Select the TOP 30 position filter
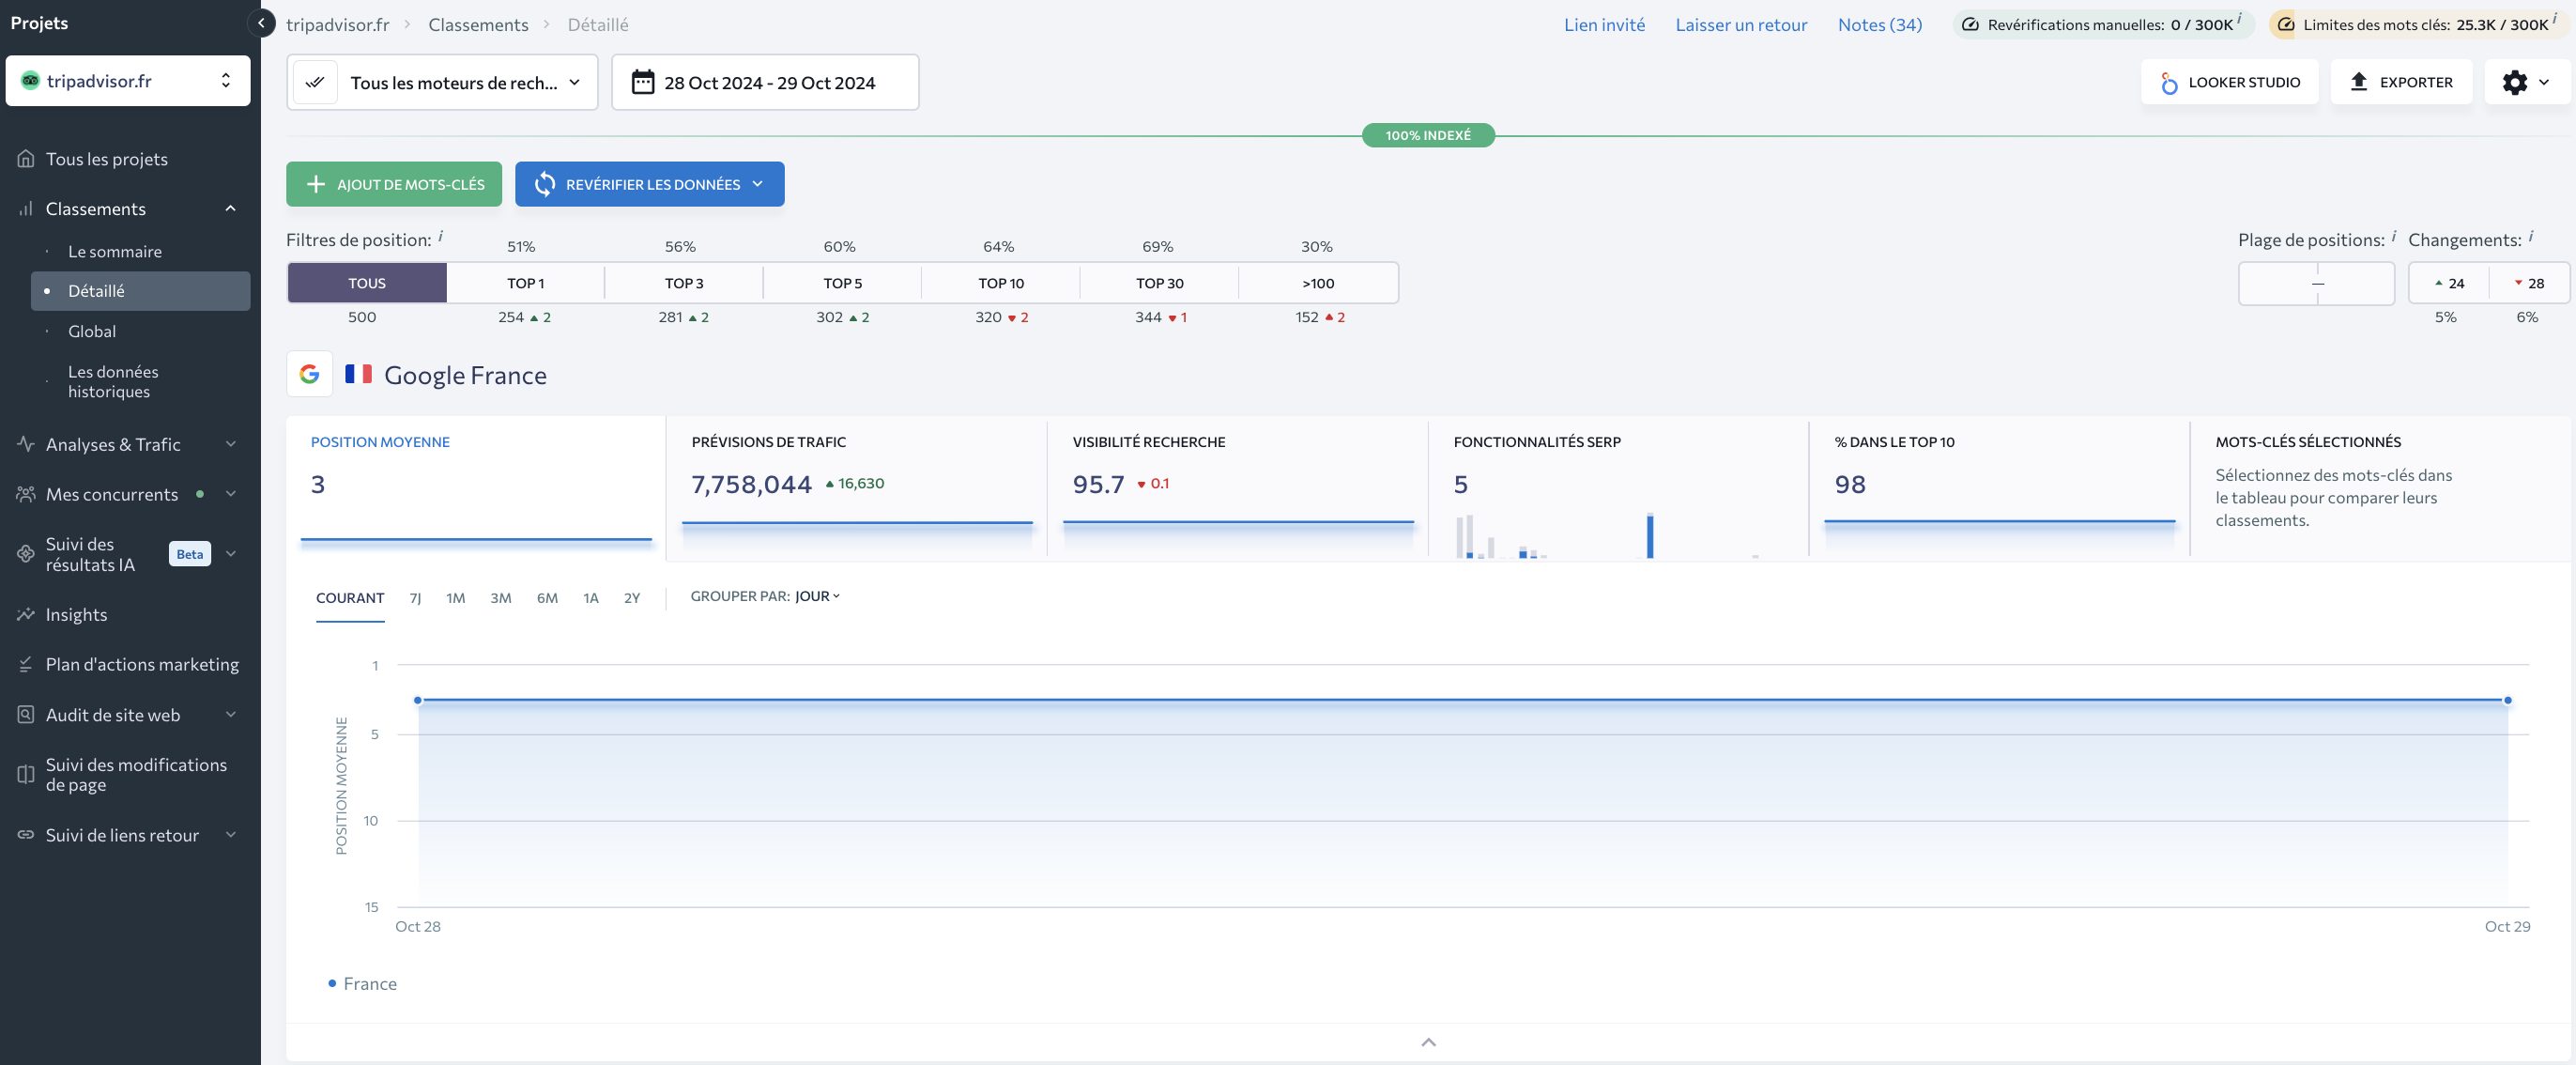The image size is (2576, 1065). [1160, 283]
